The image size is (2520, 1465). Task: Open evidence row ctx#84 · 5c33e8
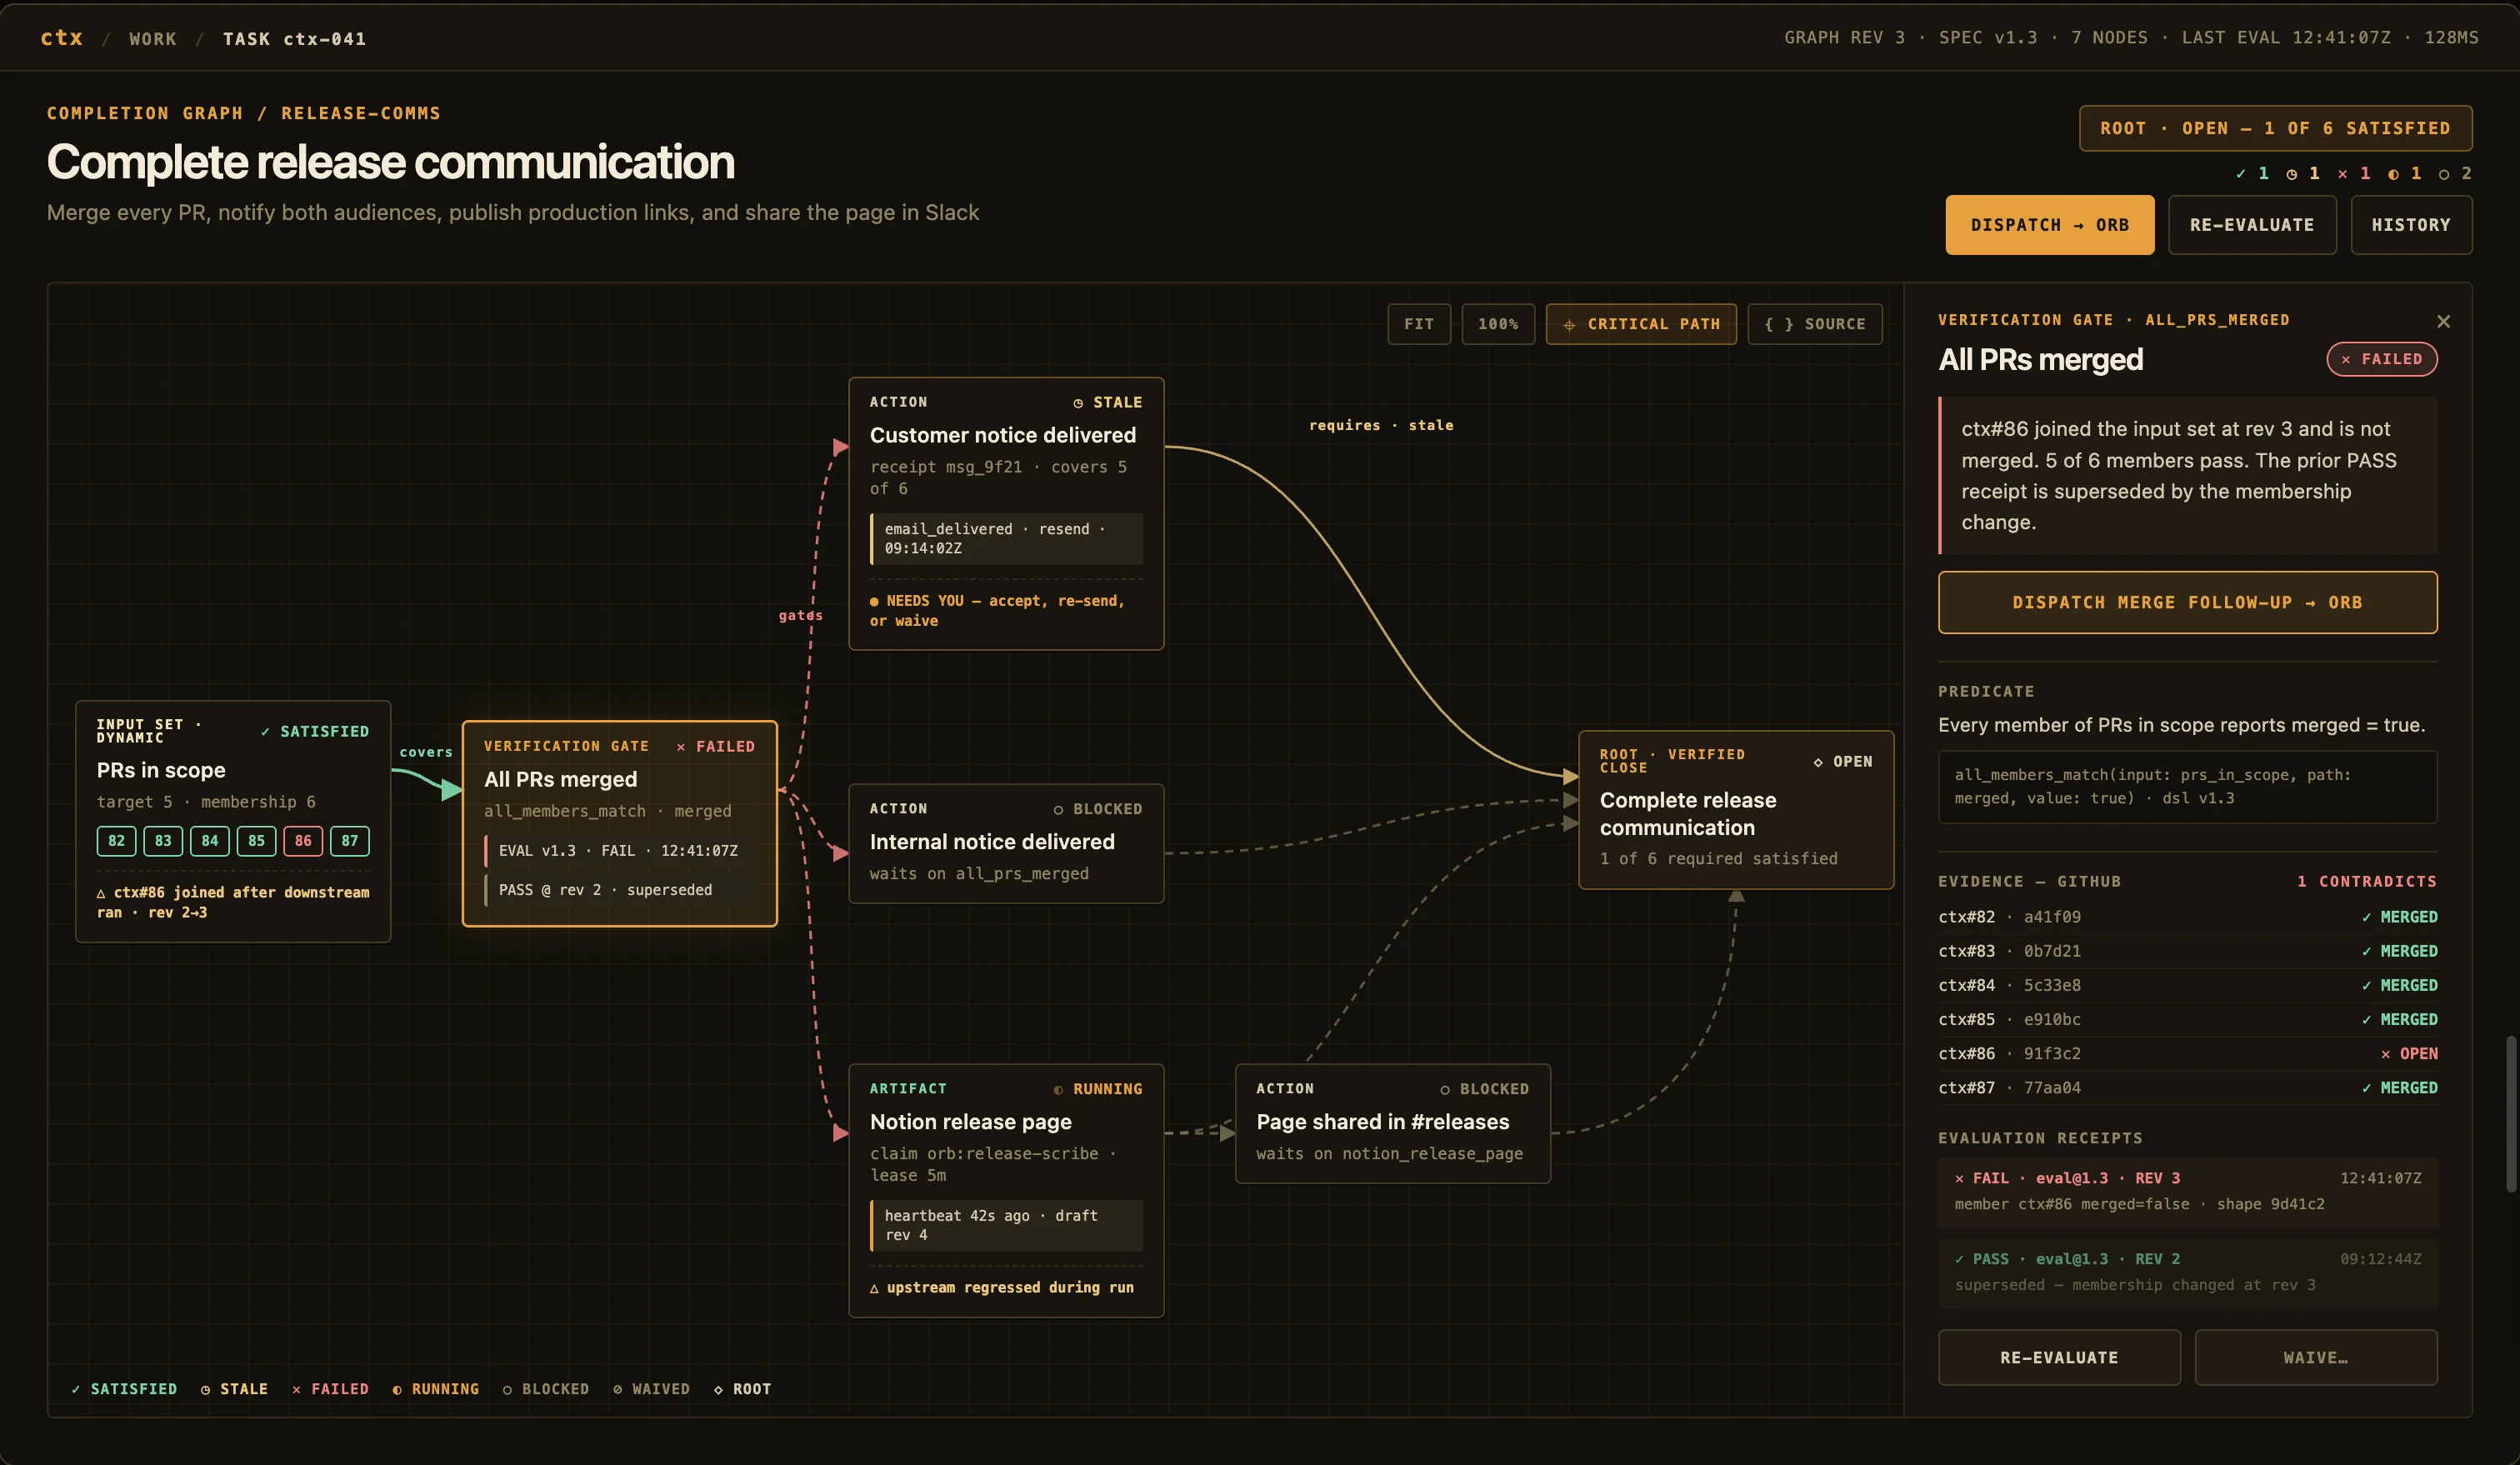coord(2187,985)
